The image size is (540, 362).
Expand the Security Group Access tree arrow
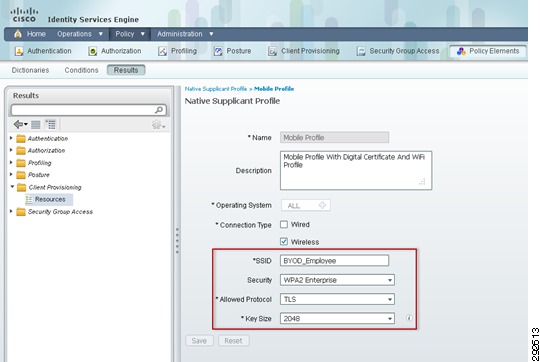pos(11,211)
